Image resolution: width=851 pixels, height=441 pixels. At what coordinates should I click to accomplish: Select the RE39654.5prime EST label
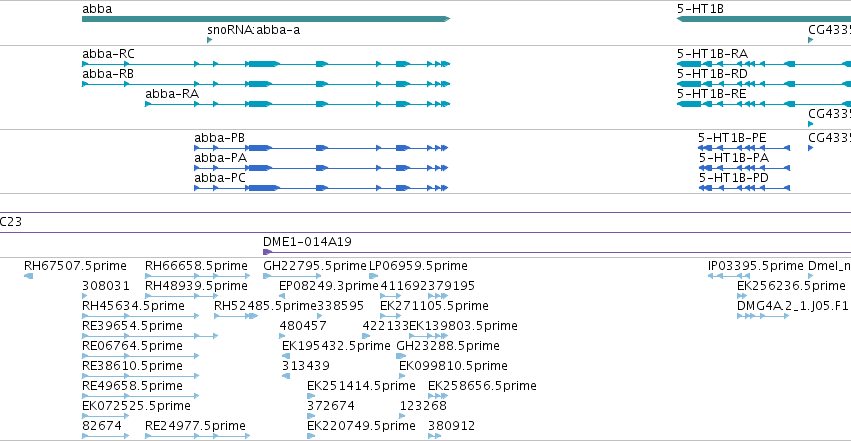pyautogui.click(x=132, y=326)
